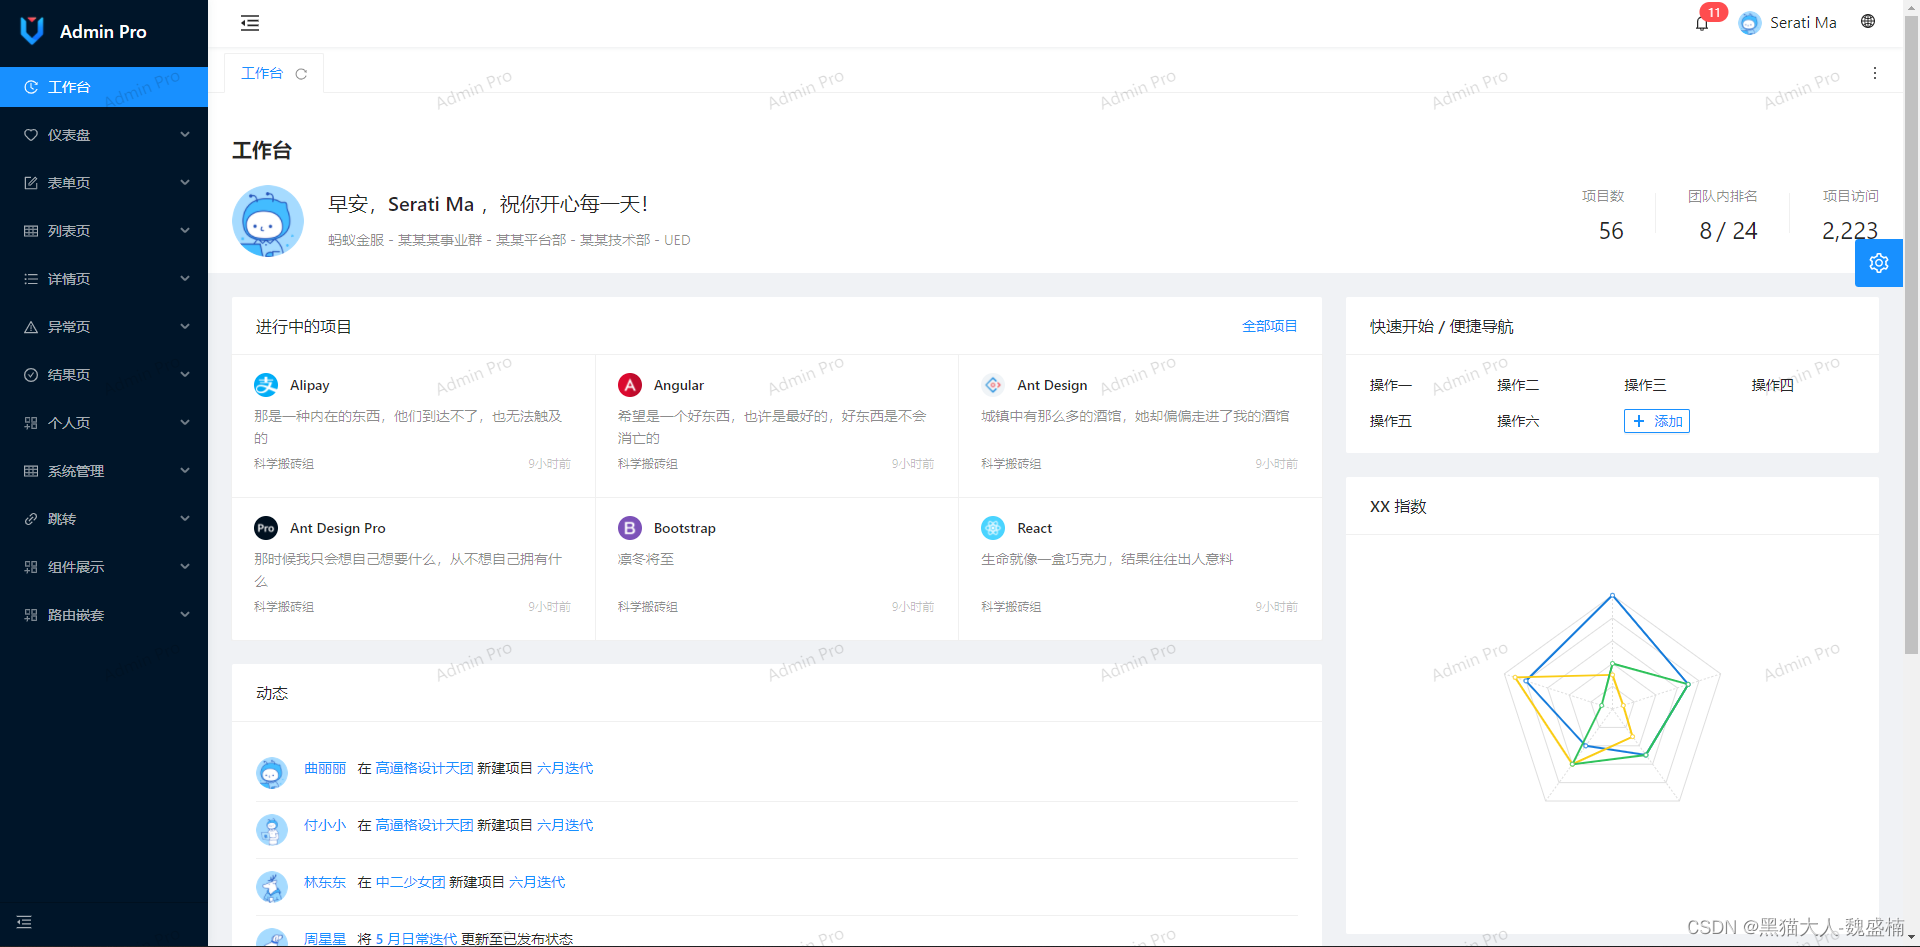Expand the 列表页 sidebar section
1920x947 pixels.
[x=68, y=230]
